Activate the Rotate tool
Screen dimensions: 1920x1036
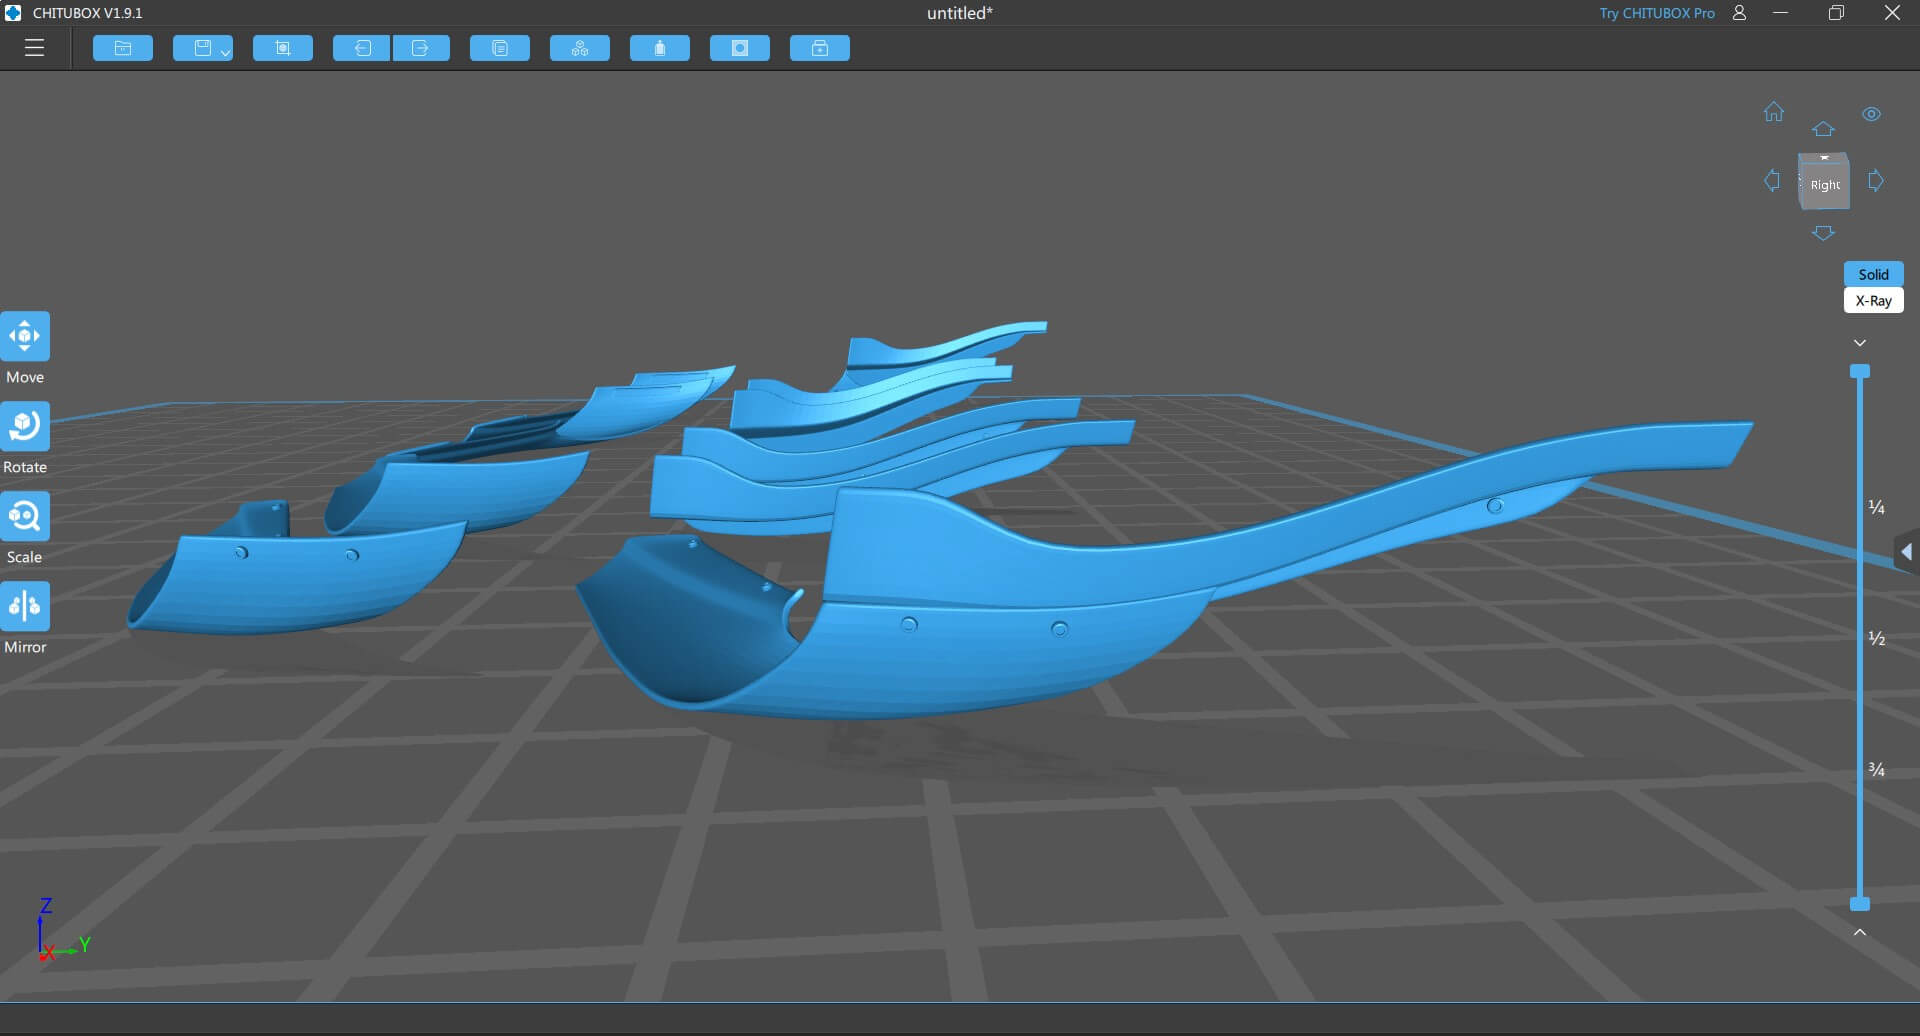(25, 427)
